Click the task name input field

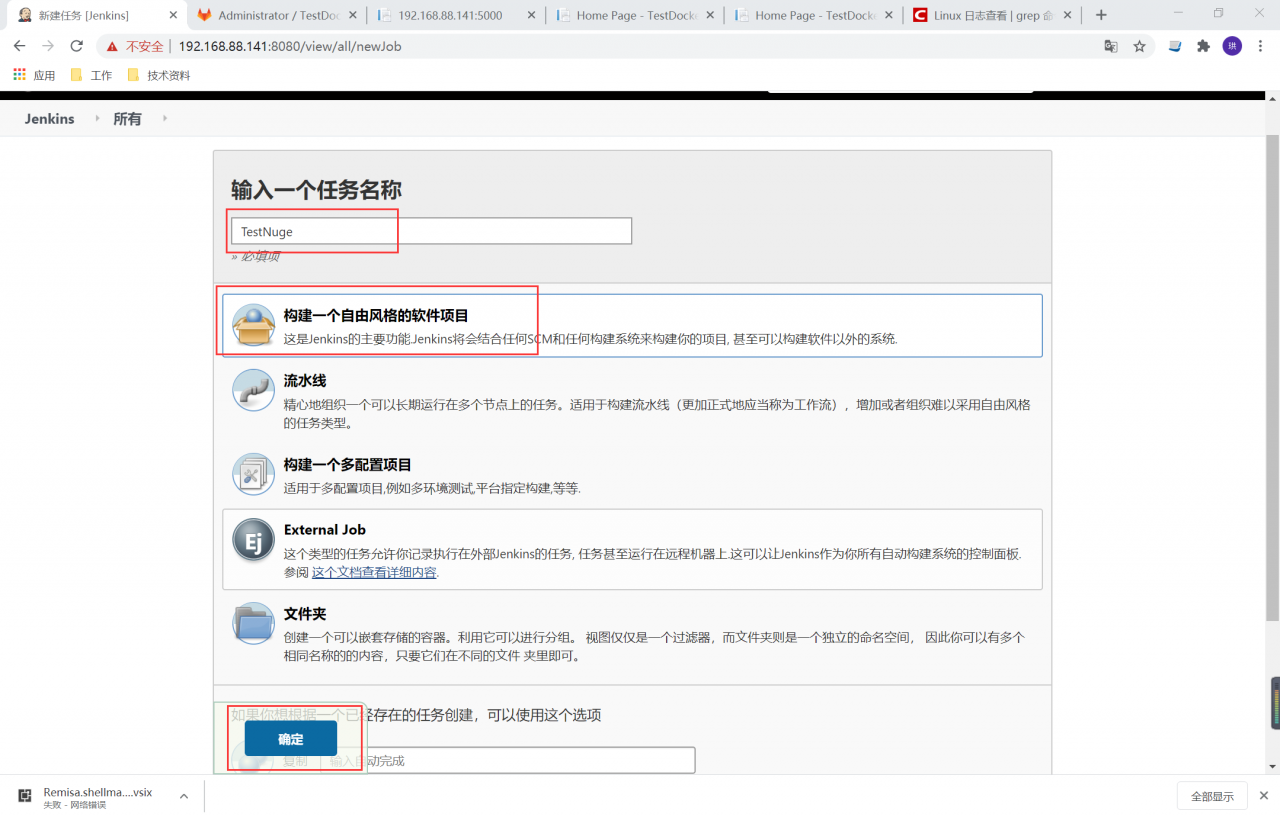(431, 231)
